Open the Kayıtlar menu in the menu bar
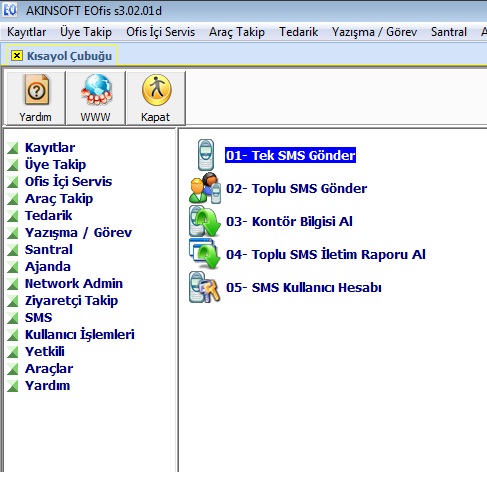 tap(26, 32)
